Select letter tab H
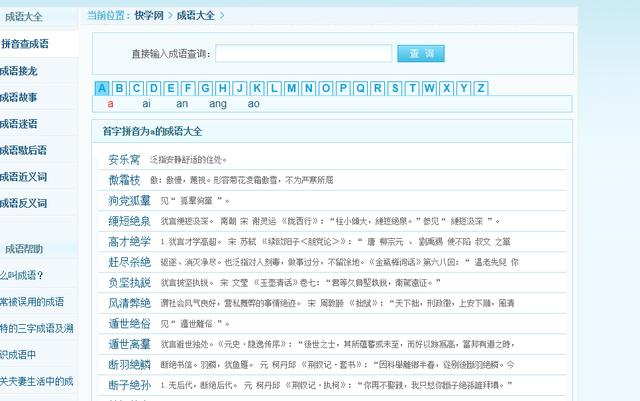Screen dimensions: 640x401 click(x=222, y=88)
